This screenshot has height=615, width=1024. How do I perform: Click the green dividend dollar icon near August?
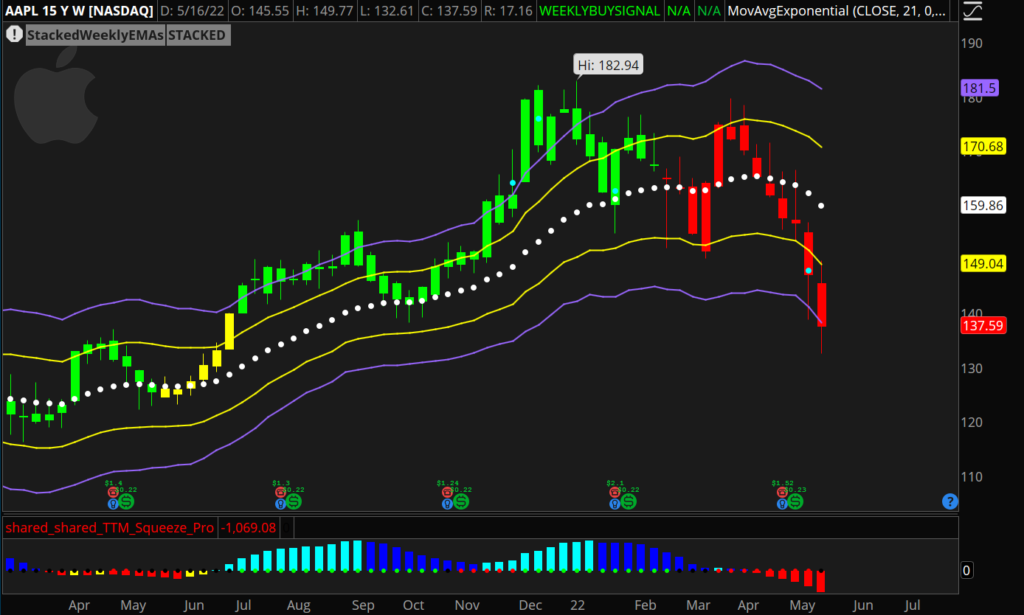click(294, 501)
